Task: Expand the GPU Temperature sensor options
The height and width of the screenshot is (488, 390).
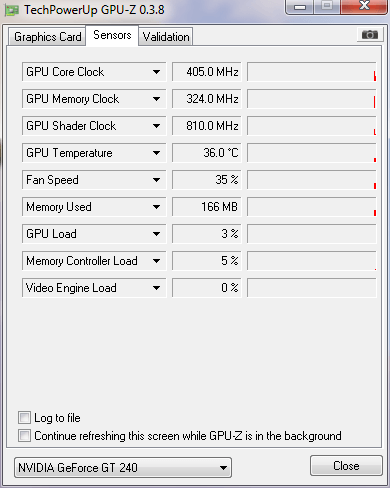Action: click(x=156, y=153)
